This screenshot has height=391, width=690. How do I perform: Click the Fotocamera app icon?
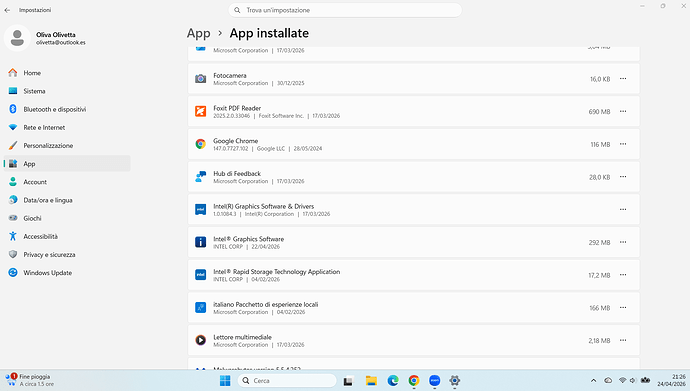click(x=201, y=79)
